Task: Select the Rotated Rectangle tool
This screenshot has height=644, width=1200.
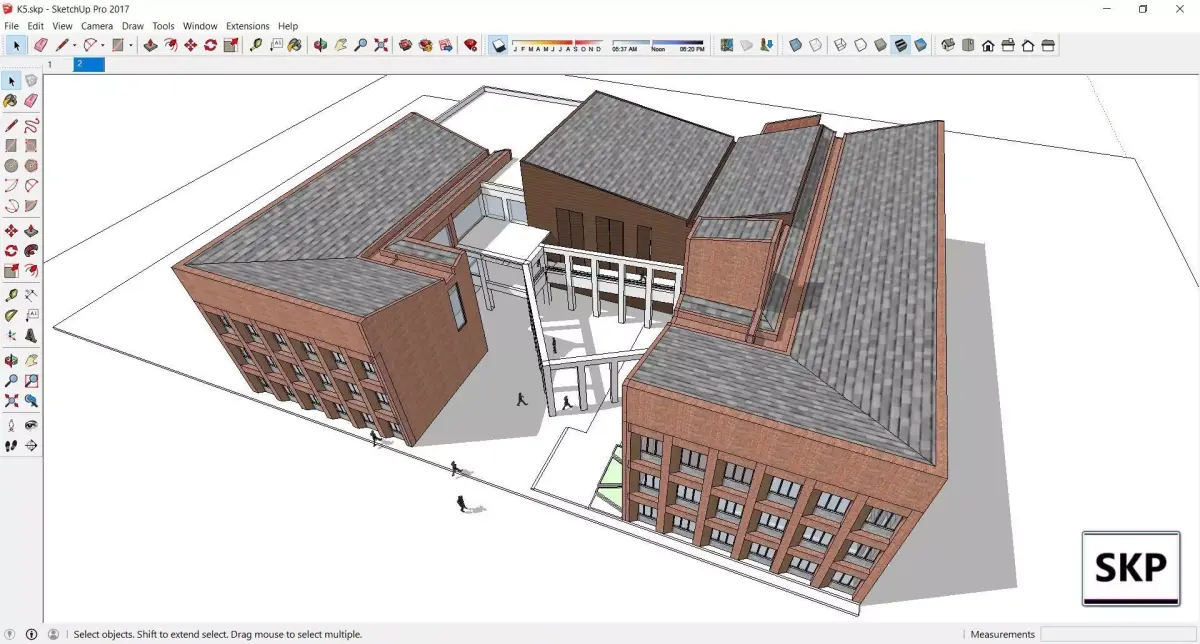Action: coord(31,146)
